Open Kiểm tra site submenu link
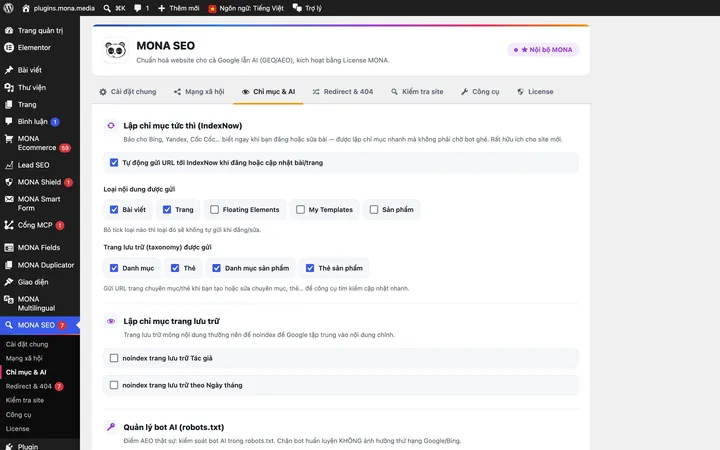Viewport: 720px width, 450px height. [25, 400]
